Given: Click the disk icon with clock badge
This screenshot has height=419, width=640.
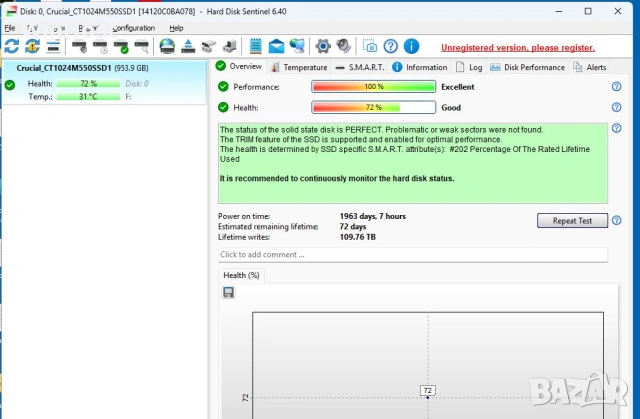Looking at the screenshot, I should pos(100,47).
